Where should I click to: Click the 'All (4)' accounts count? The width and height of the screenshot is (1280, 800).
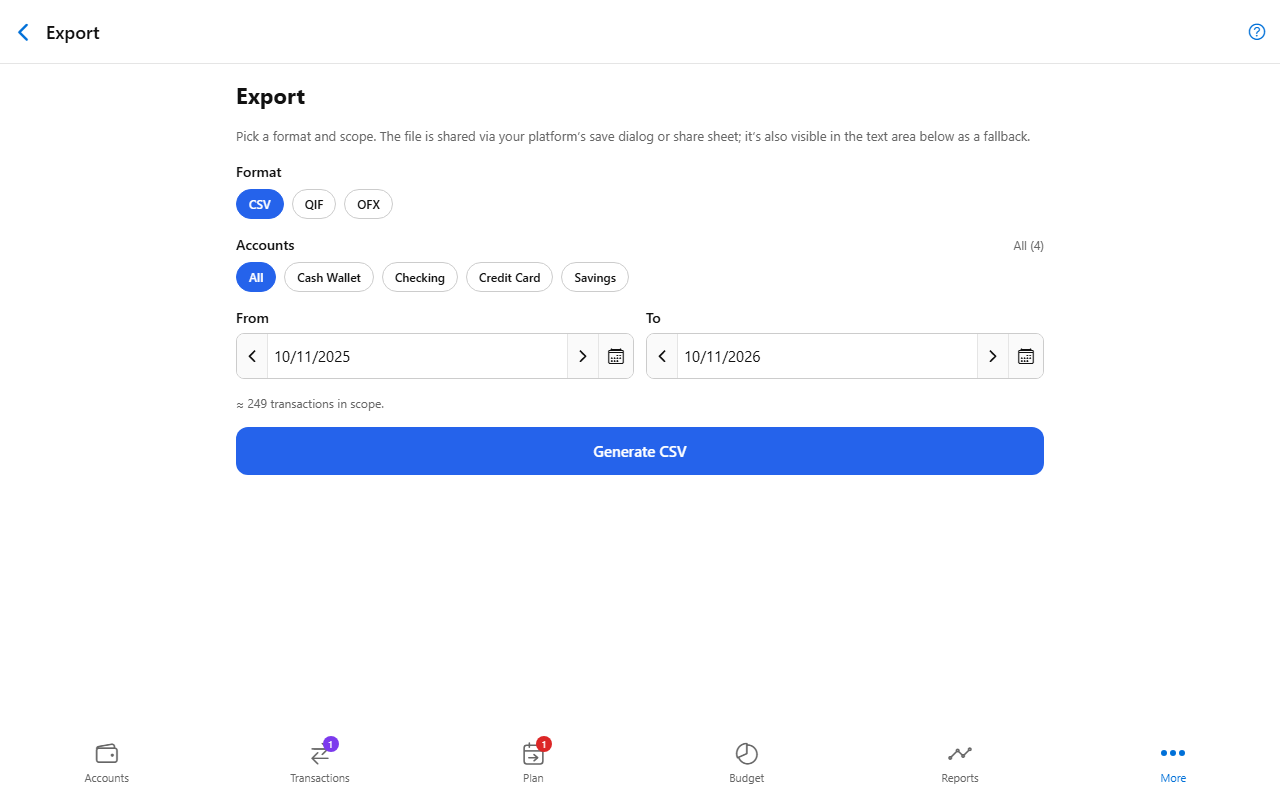[1028, 246]
